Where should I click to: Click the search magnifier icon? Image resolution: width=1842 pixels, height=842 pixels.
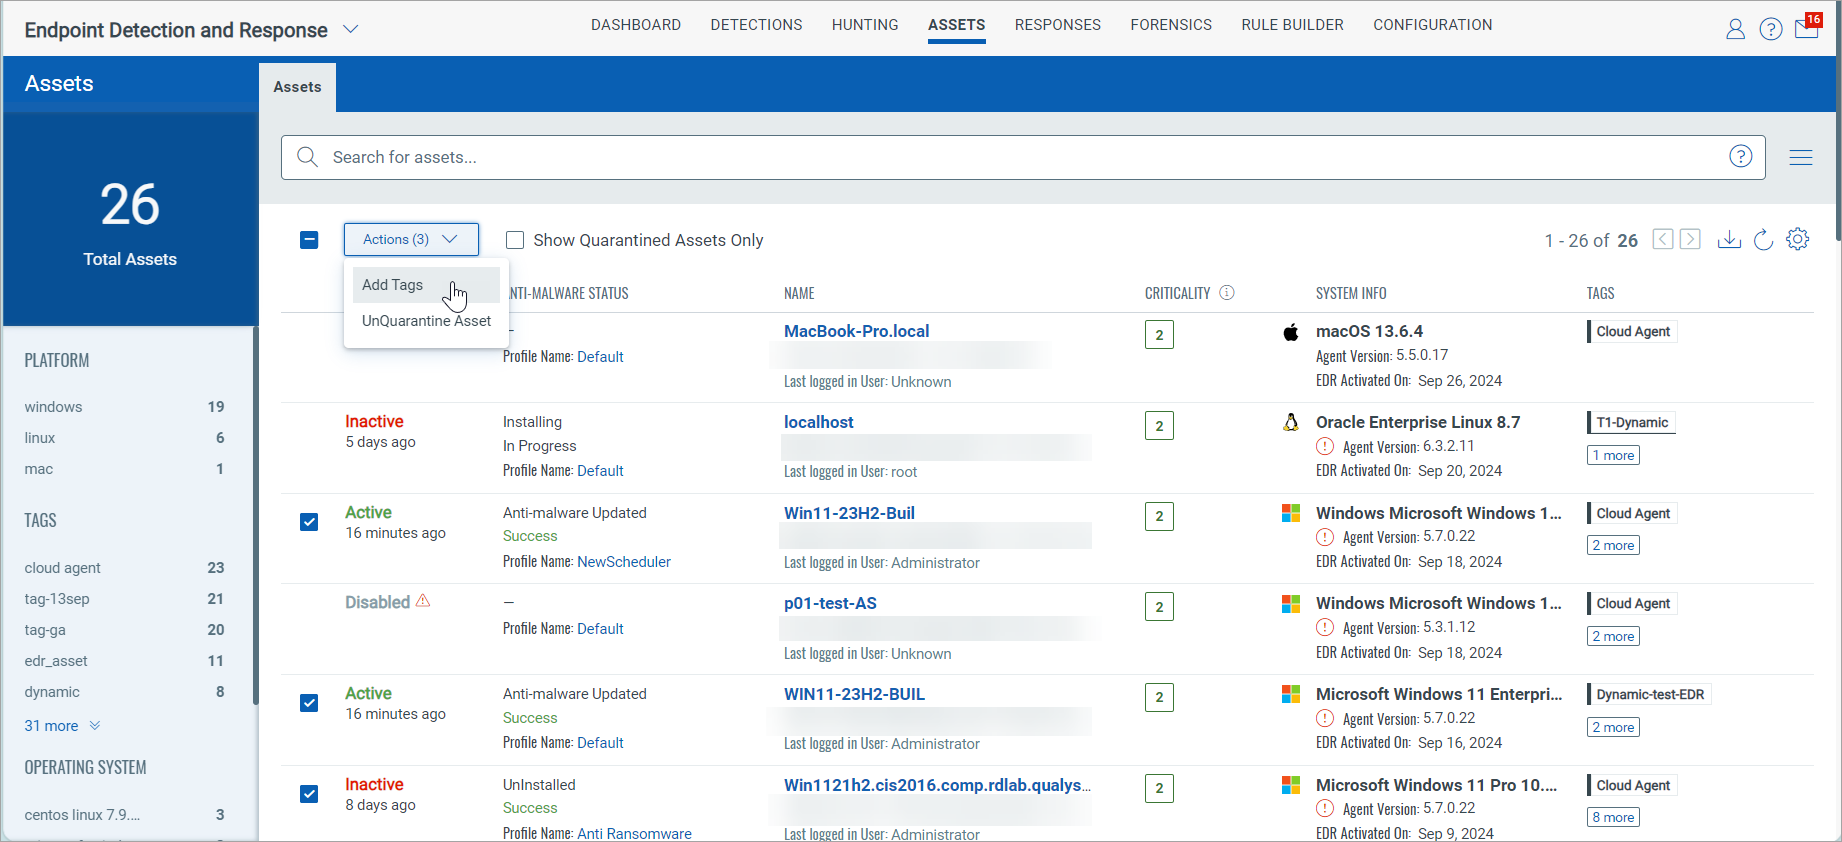click(308, 157)
